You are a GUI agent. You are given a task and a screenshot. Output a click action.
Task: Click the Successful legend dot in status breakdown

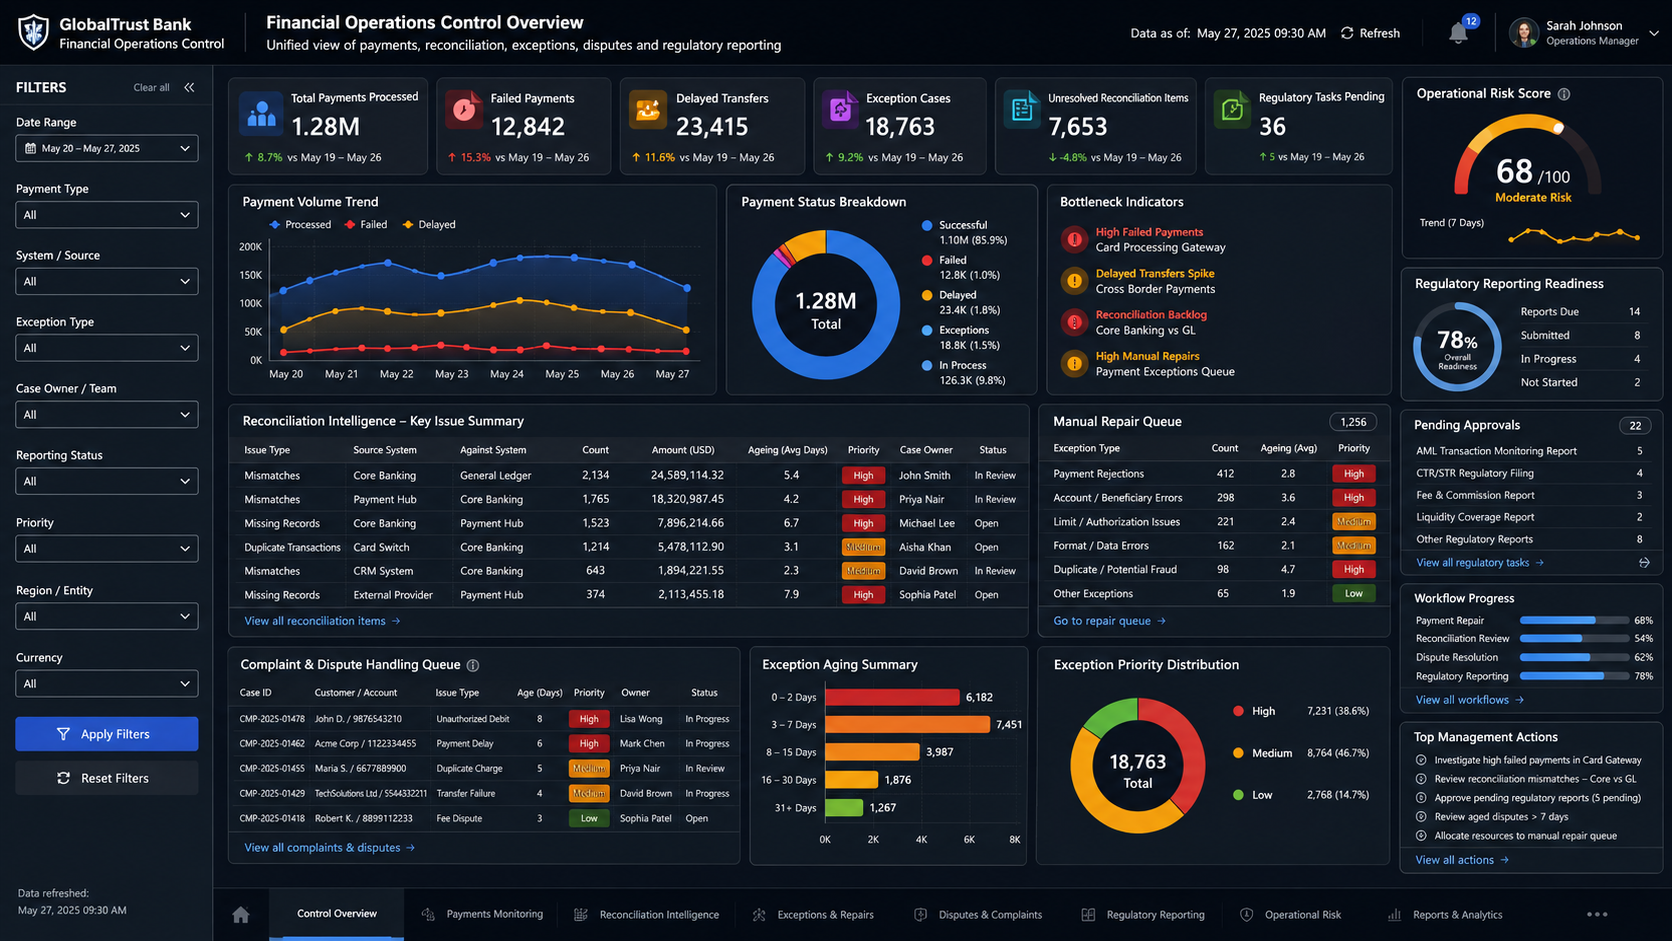point(927,226)
